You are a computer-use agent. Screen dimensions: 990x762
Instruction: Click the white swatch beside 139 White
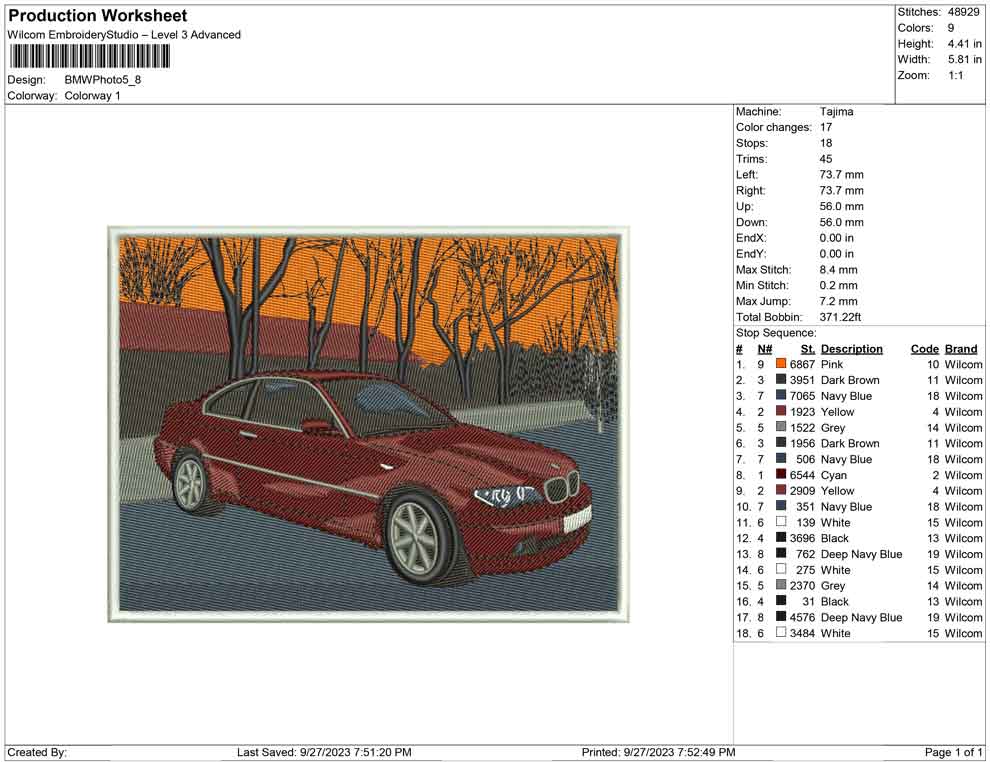[x=781, y=521]
